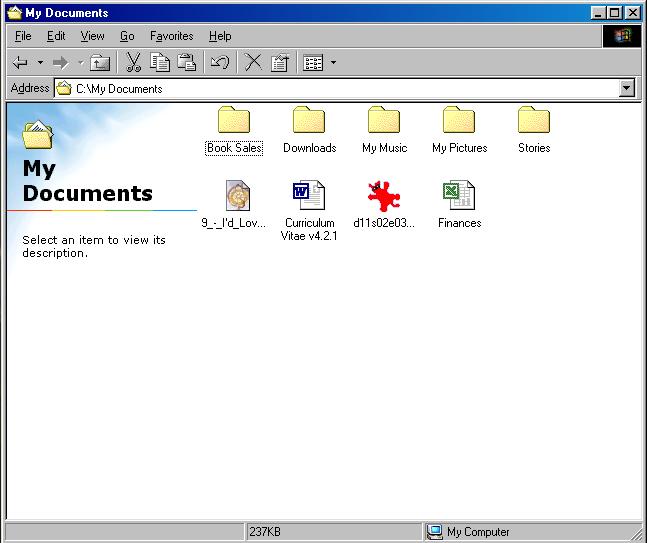Click the "Book Sales" label
The image size is (647, 543).
tap(234, 148)
